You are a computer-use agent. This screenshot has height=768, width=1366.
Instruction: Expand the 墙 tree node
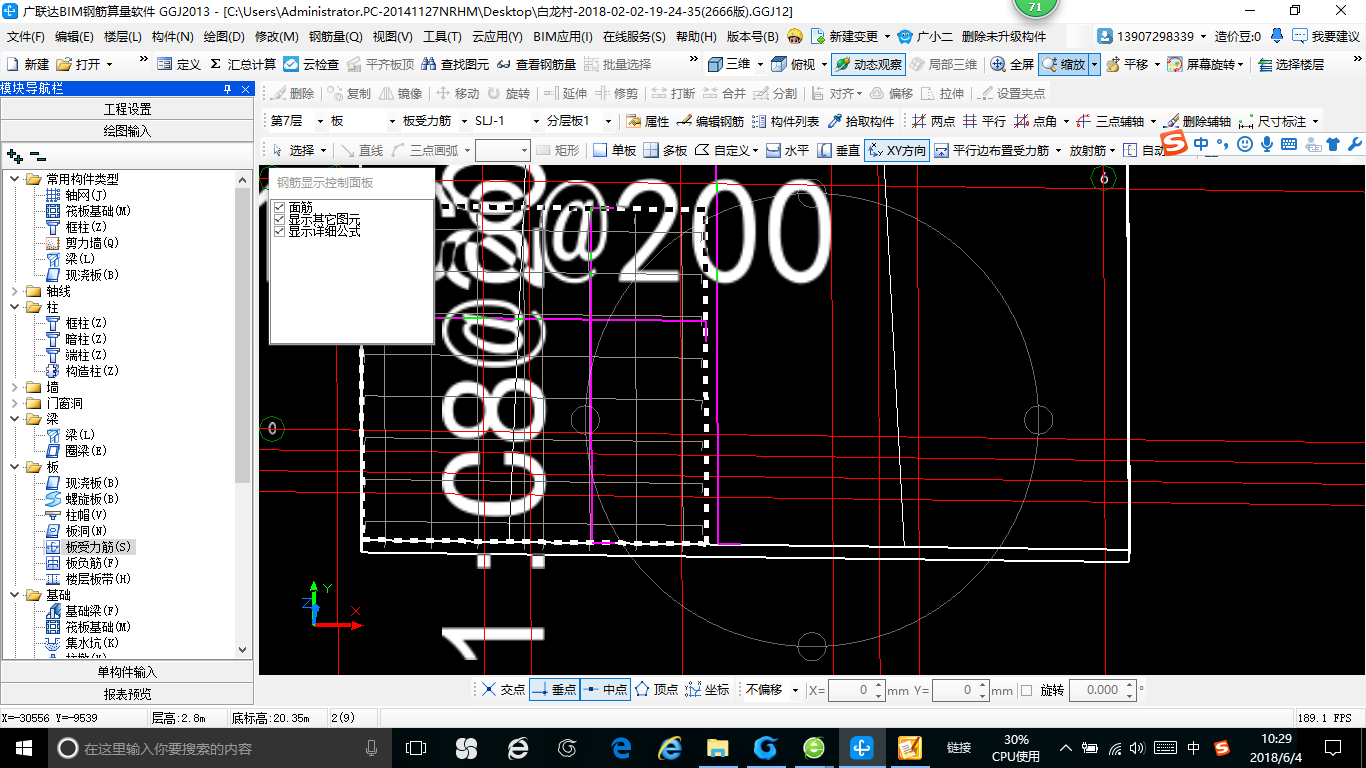[14, 387]
